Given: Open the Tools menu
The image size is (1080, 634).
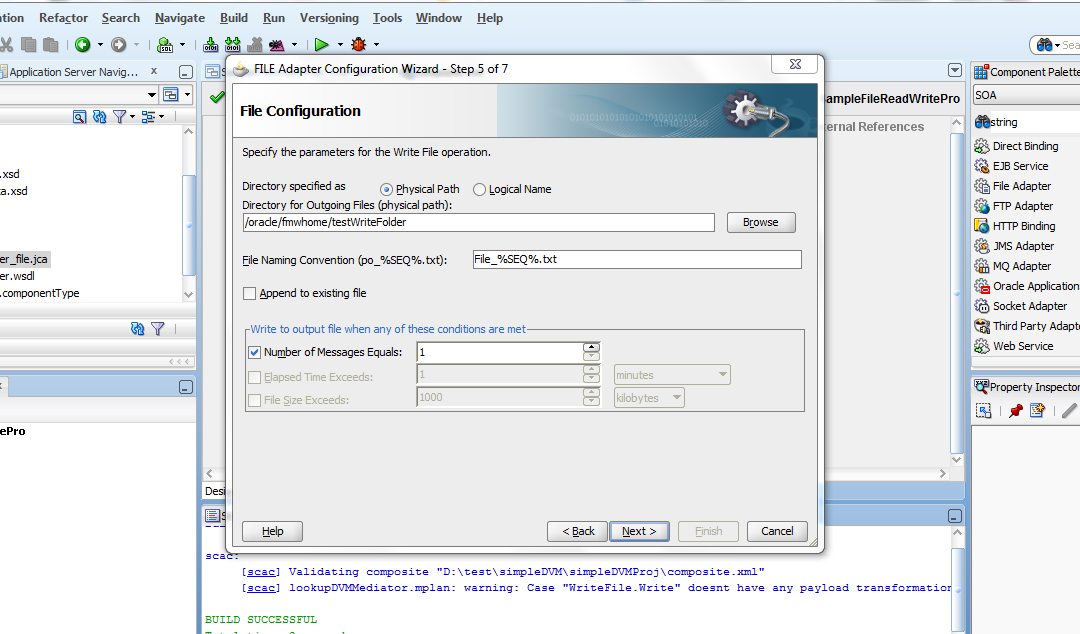Looking at the screenshot, I should tap(386, 17).
